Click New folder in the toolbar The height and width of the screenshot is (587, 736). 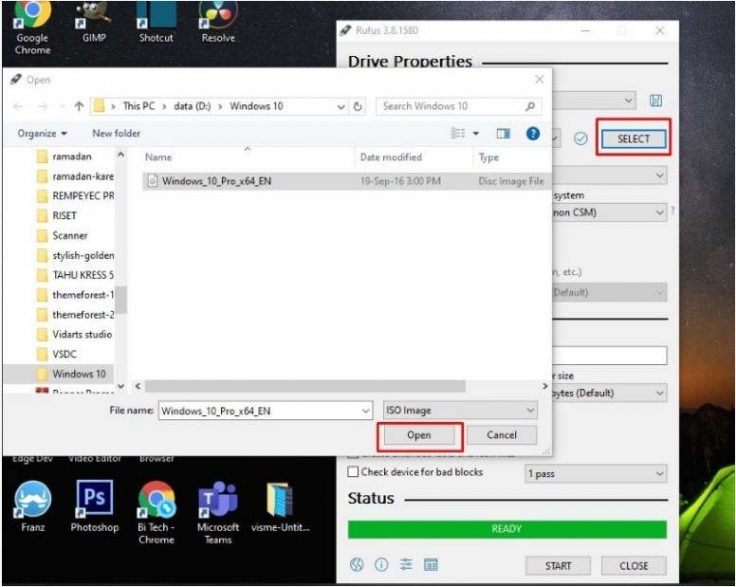pyautogui.click(x=116, y=133)
